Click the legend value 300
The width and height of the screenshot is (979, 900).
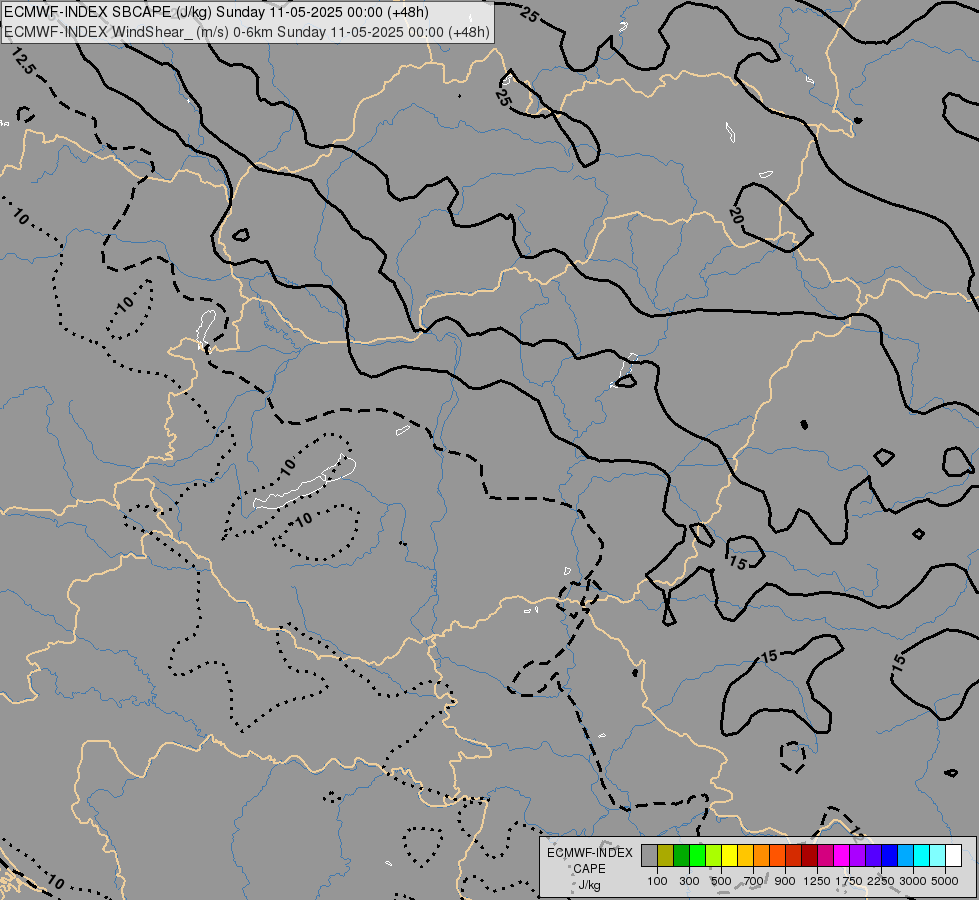(689, 881)
